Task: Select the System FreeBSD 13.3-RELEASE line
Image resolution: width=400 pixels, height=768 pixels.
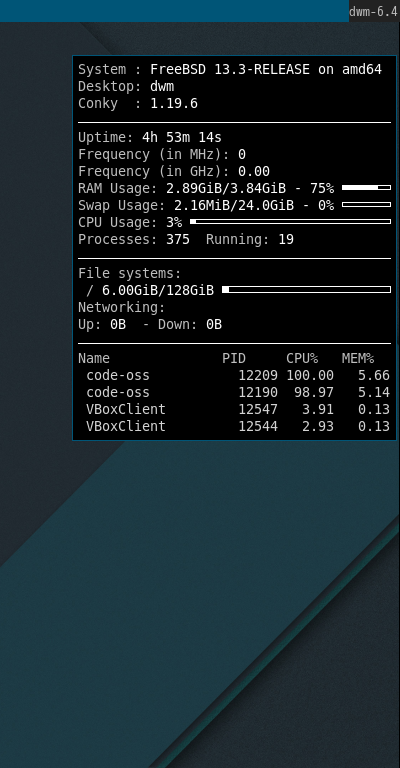Action: [x=230, y=70]
